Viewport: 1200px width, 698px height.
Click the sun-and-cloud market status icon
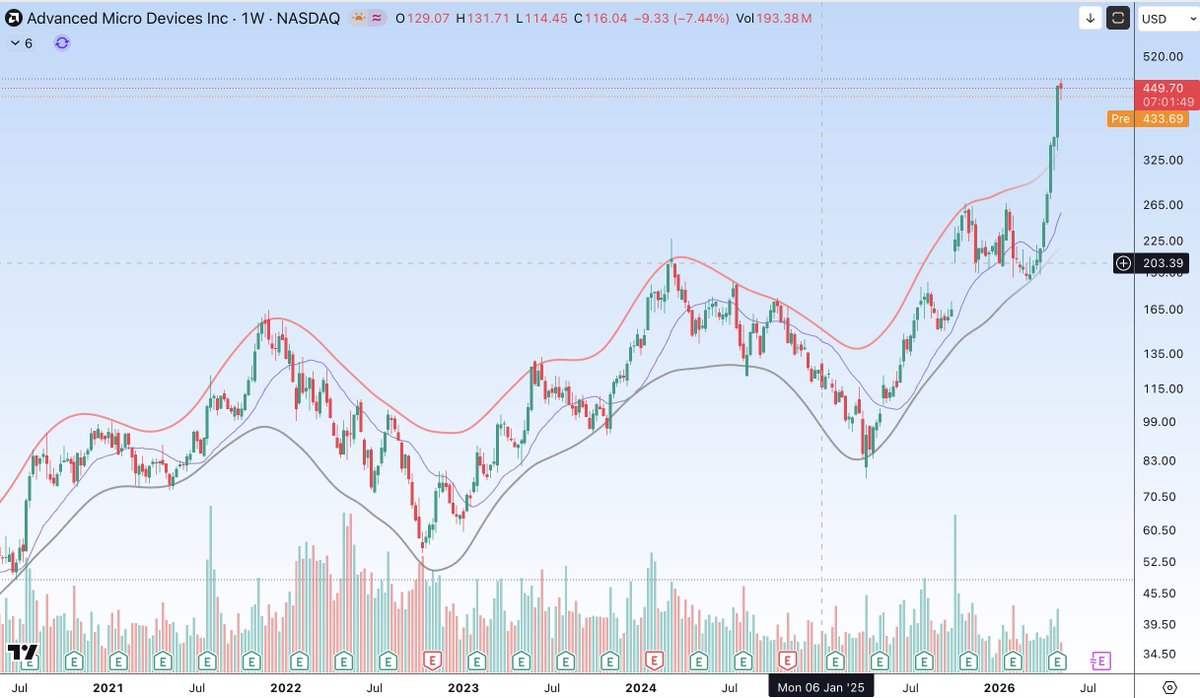358,18
